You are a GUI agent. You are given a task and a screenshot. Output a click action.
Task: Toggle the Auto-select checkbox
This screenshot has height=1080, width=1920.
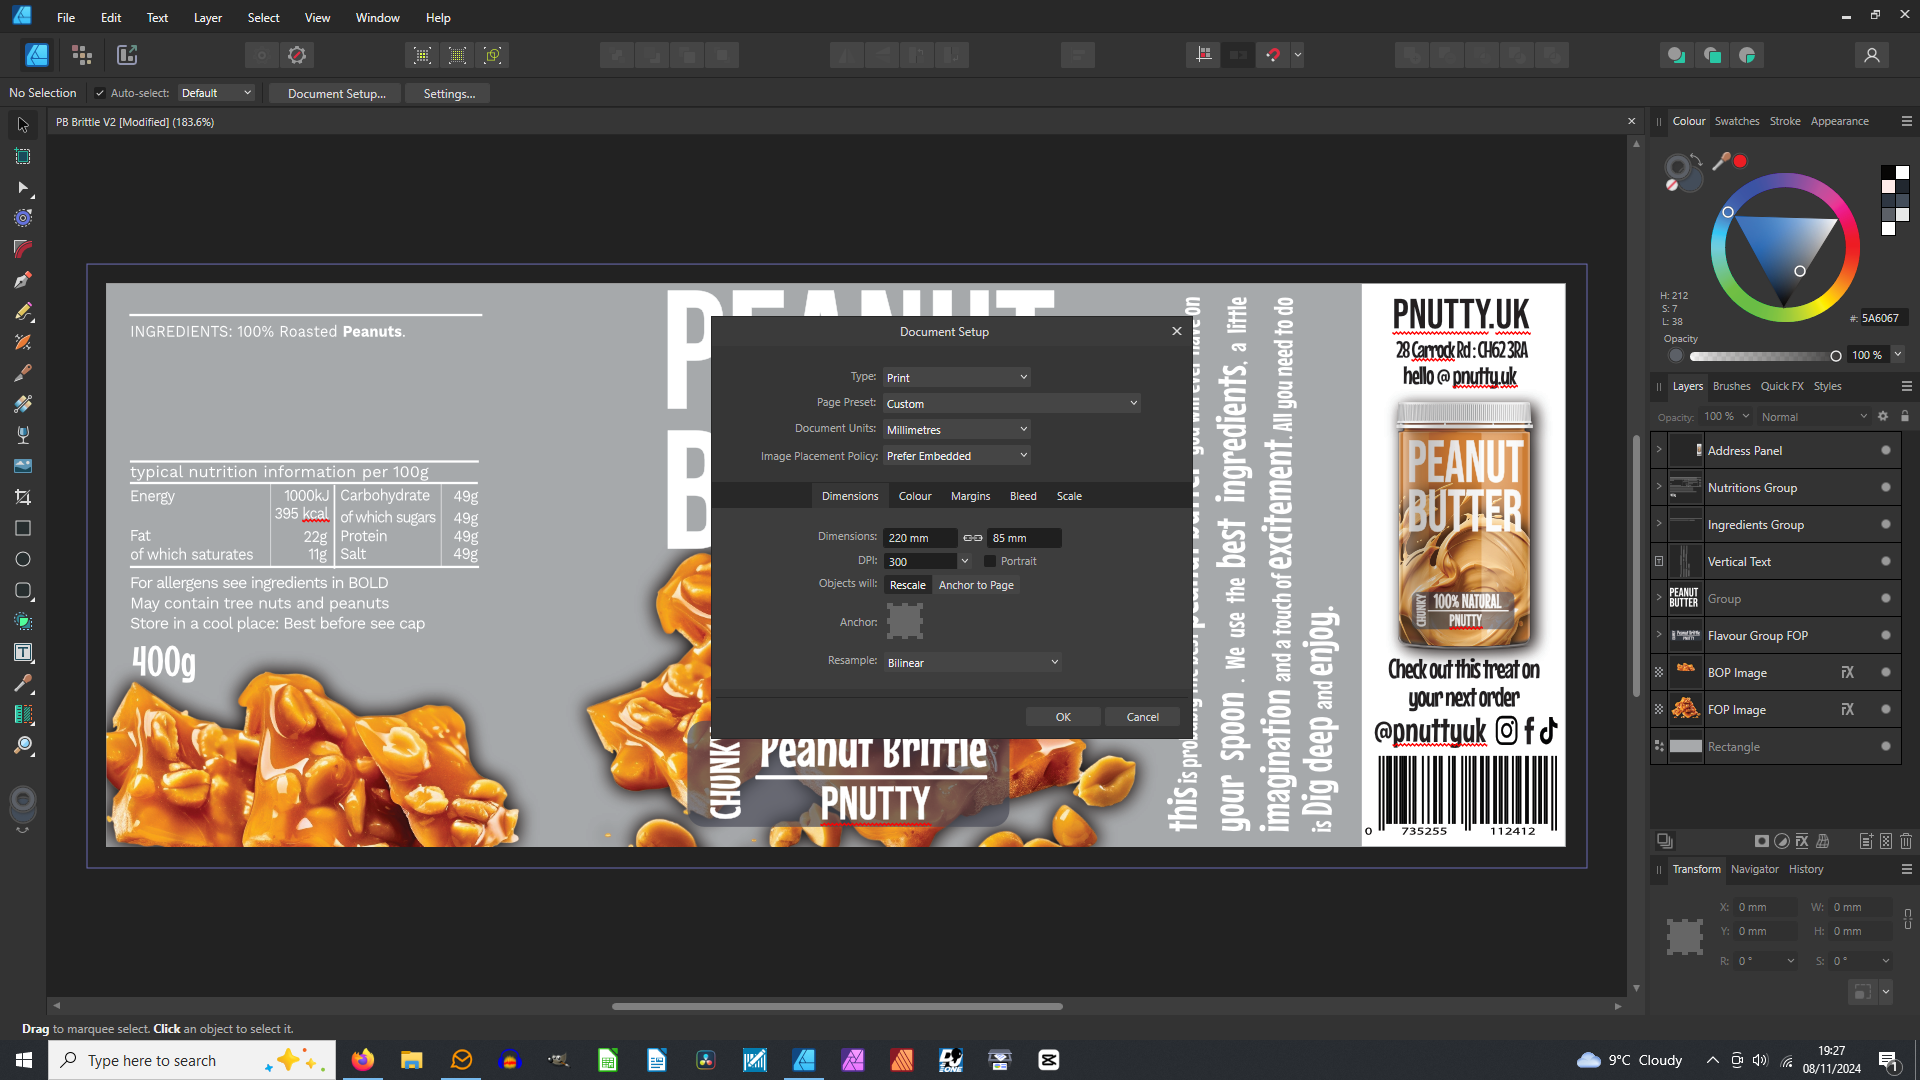click(x=100, y=93)
